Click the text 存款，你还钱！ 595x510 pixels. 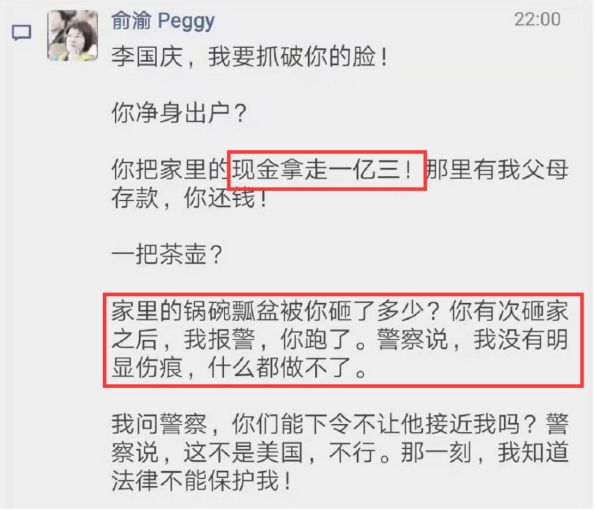coord(189,197)
